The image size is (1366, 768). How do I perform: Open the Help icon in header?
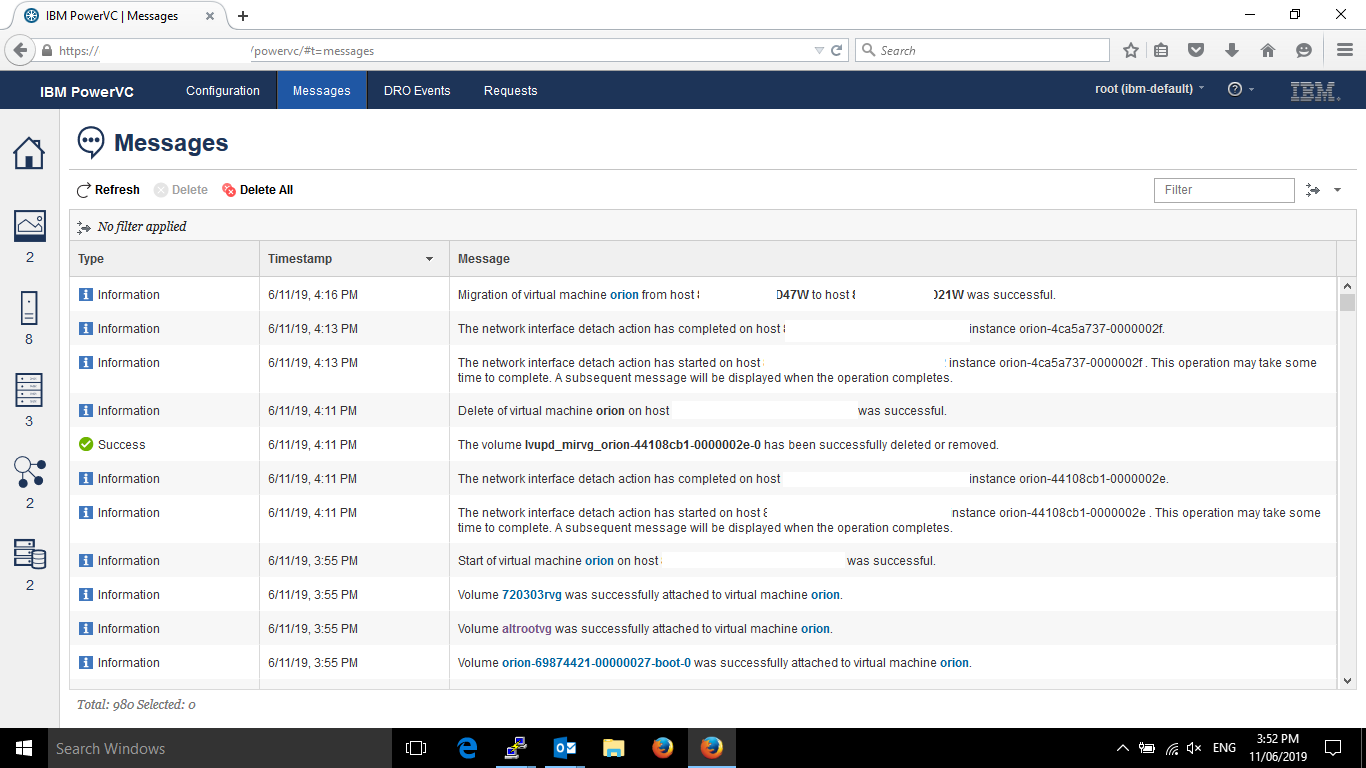click(1235, 89)
